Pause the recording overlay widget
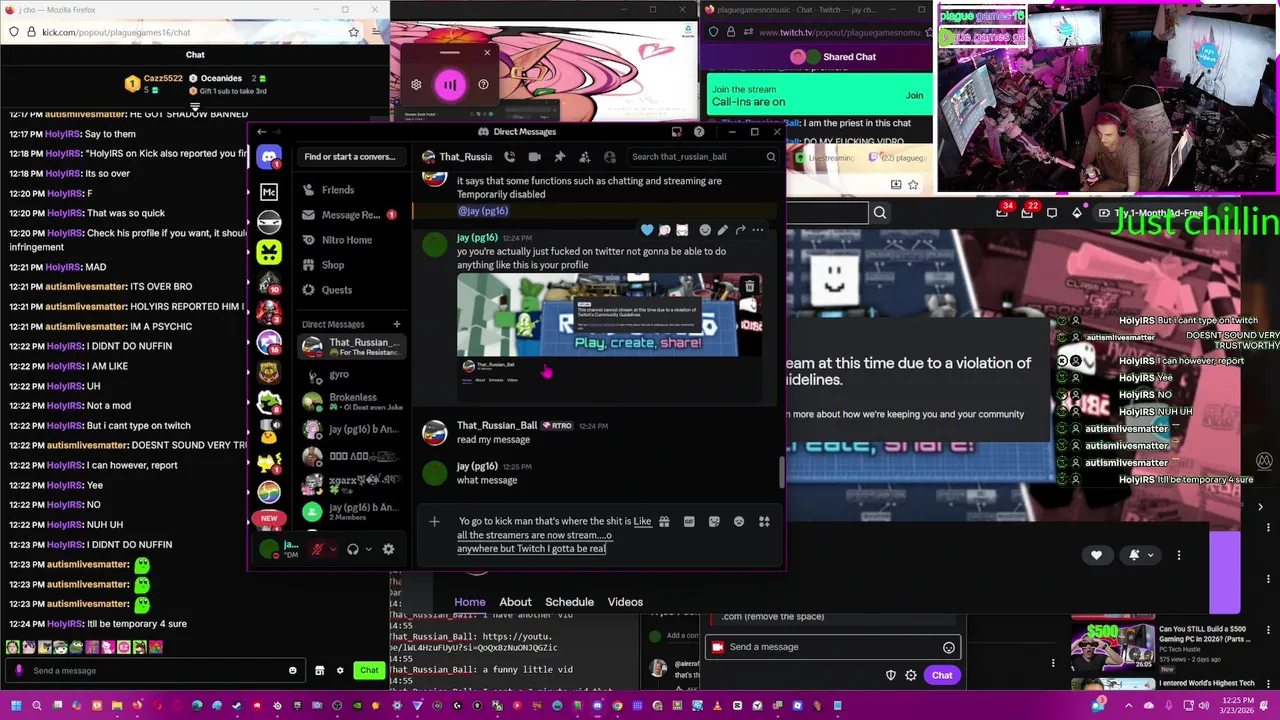Viewport: 1280px width, 720px height. coord(450,85)
